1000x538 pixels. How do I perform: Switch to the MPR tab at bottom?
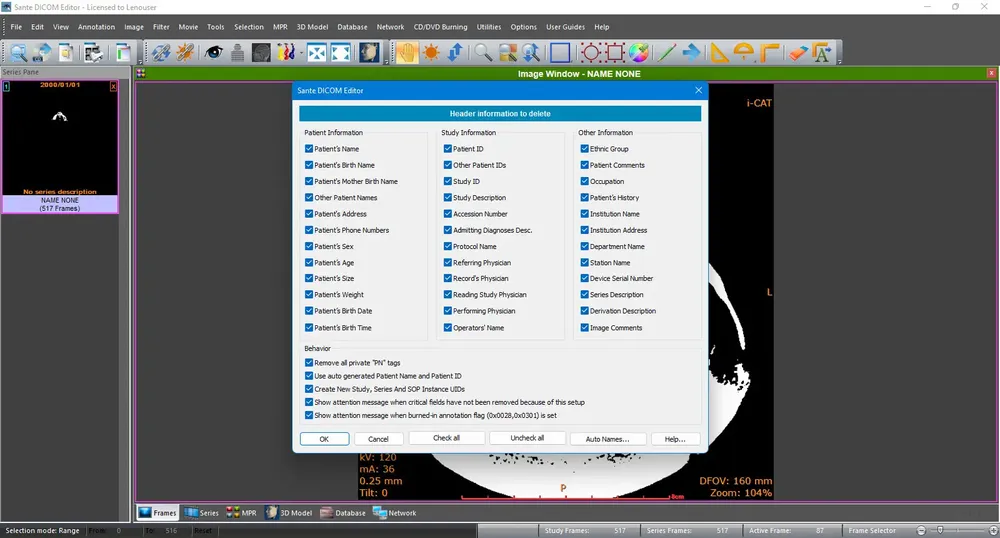pos(242,513)
